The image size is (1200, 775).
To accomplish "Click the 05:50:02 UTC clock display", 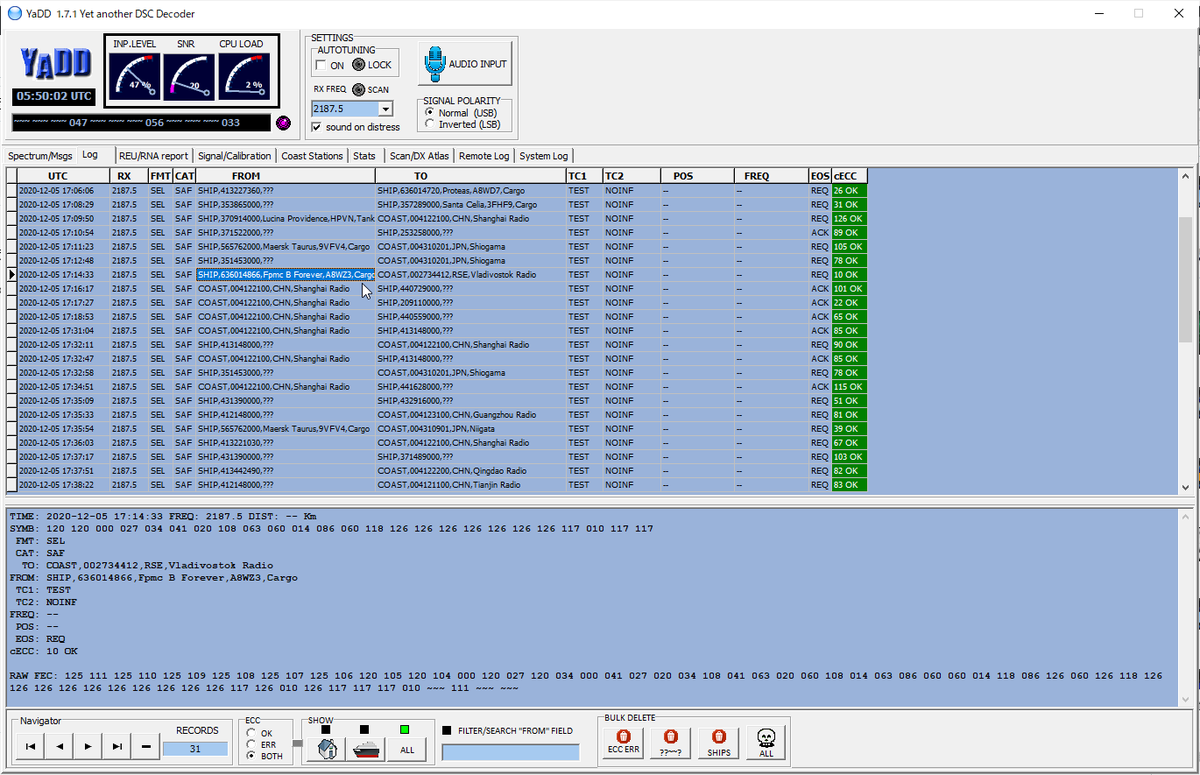I will [55, 97].
